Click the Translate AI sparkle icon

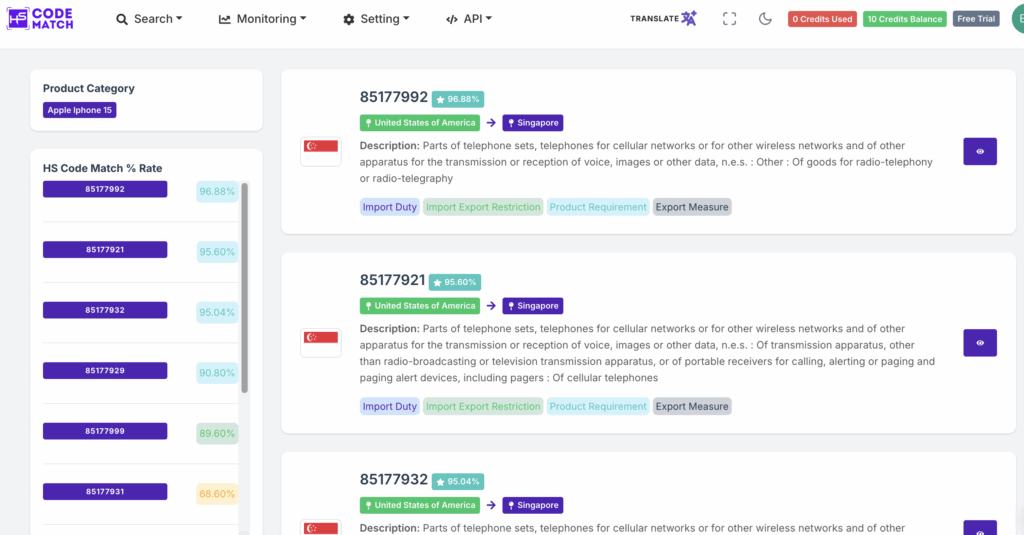[688, 19]
